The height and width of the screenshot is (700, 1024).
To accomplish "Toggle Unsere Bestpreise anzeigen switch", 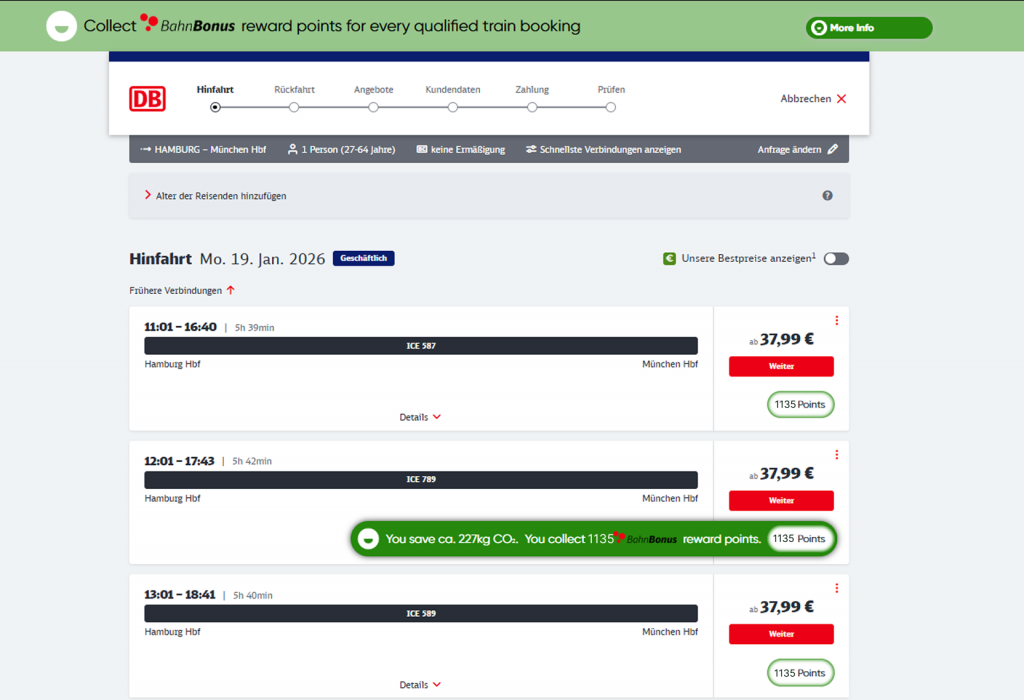I will pos(836,259).
